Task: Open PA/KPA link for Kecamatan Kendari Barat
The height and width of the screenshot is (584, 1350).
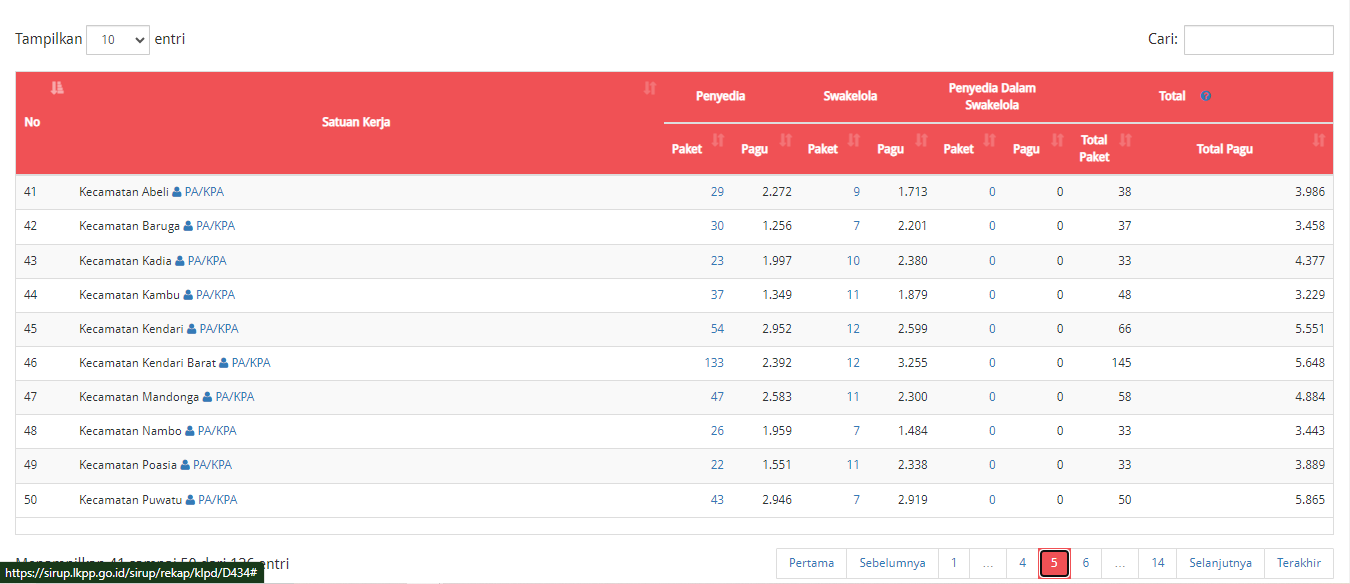Action: click(x=251, y=363)
